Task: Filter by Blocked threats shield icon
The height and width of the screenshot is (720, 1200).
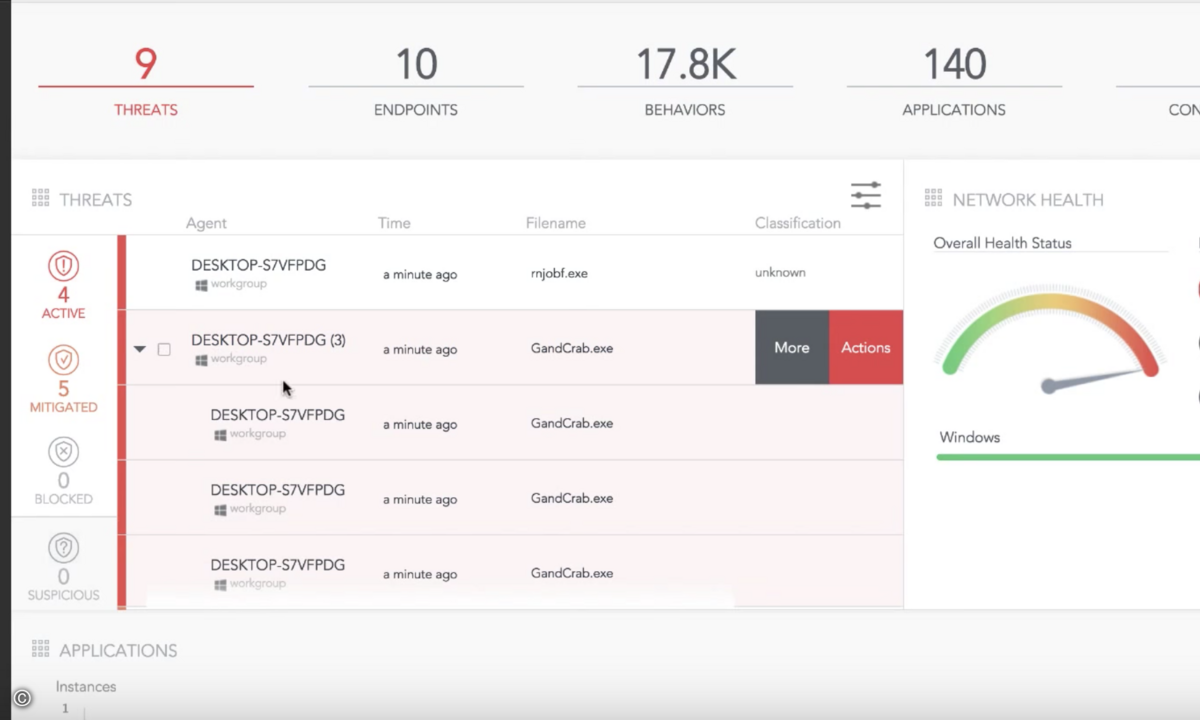Action: (64, 452)
